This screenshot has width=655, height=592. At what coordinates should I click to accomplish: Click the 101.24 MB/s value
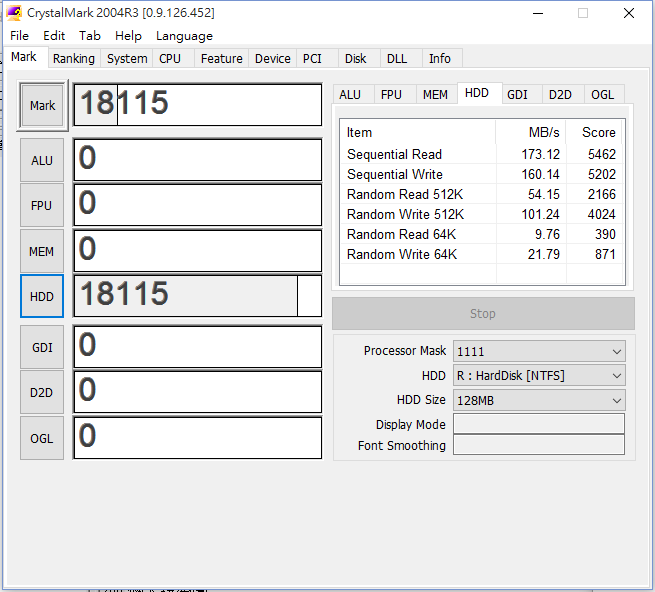(x=541, y=215)
